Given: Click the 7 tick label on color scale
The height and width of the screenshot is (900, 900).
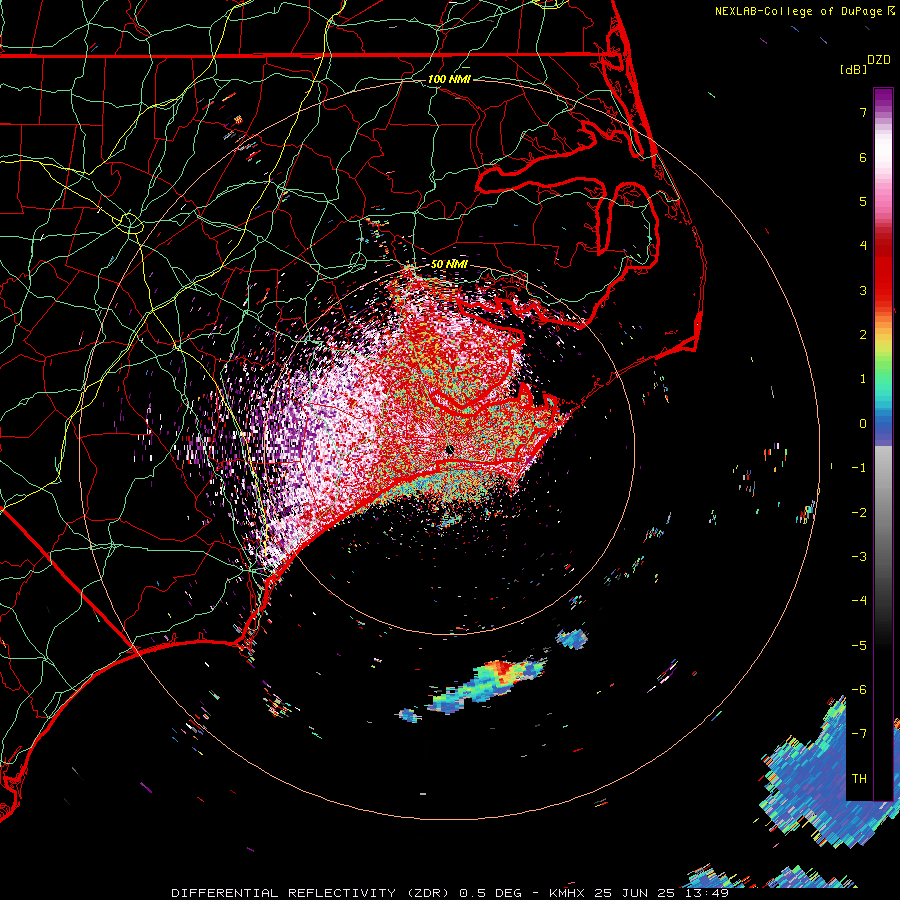Looking at the screenshot, I should [863, 112].
